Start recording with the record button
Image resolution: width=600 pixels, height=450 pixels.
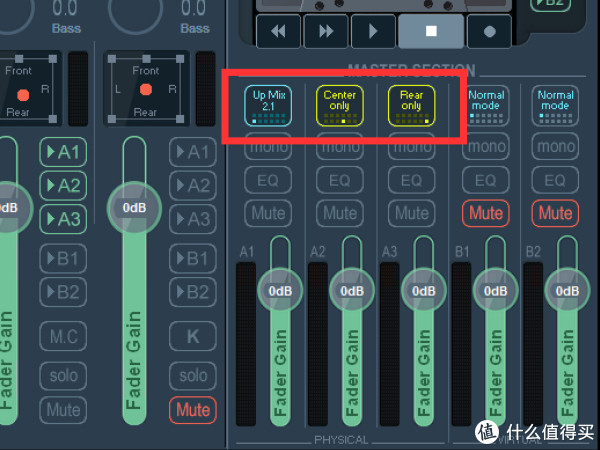pyautogui.click(x=489, y=31)
